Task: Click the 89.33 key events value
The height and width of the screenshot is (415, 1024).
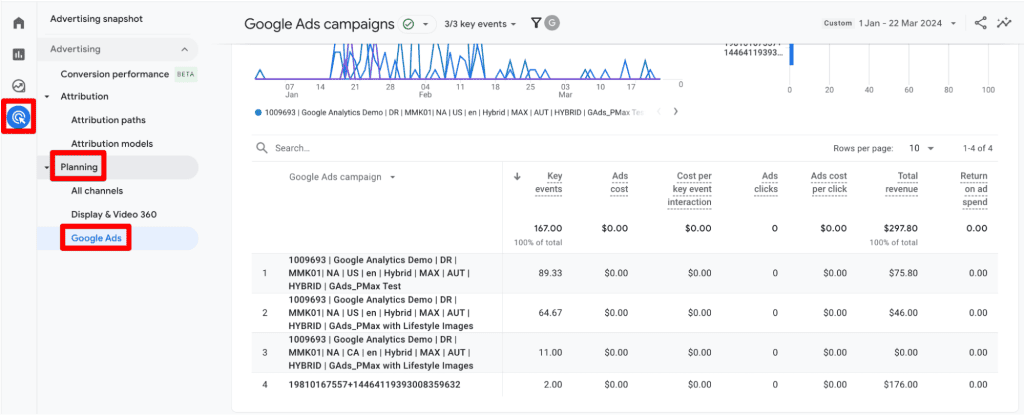Action: tap(549, 273)
